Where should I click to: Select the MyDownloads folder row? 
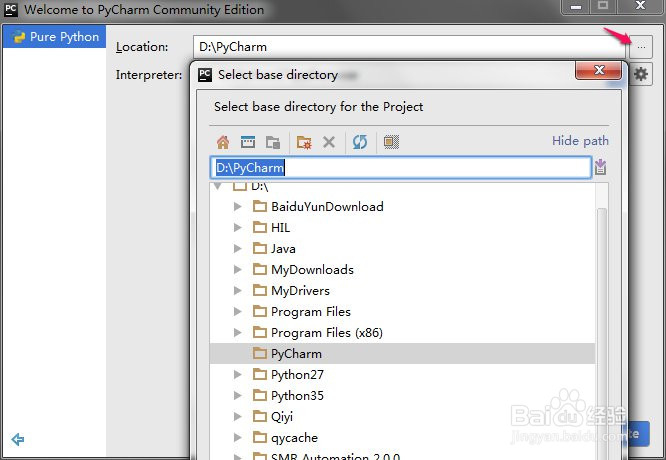tap(403, 269)
